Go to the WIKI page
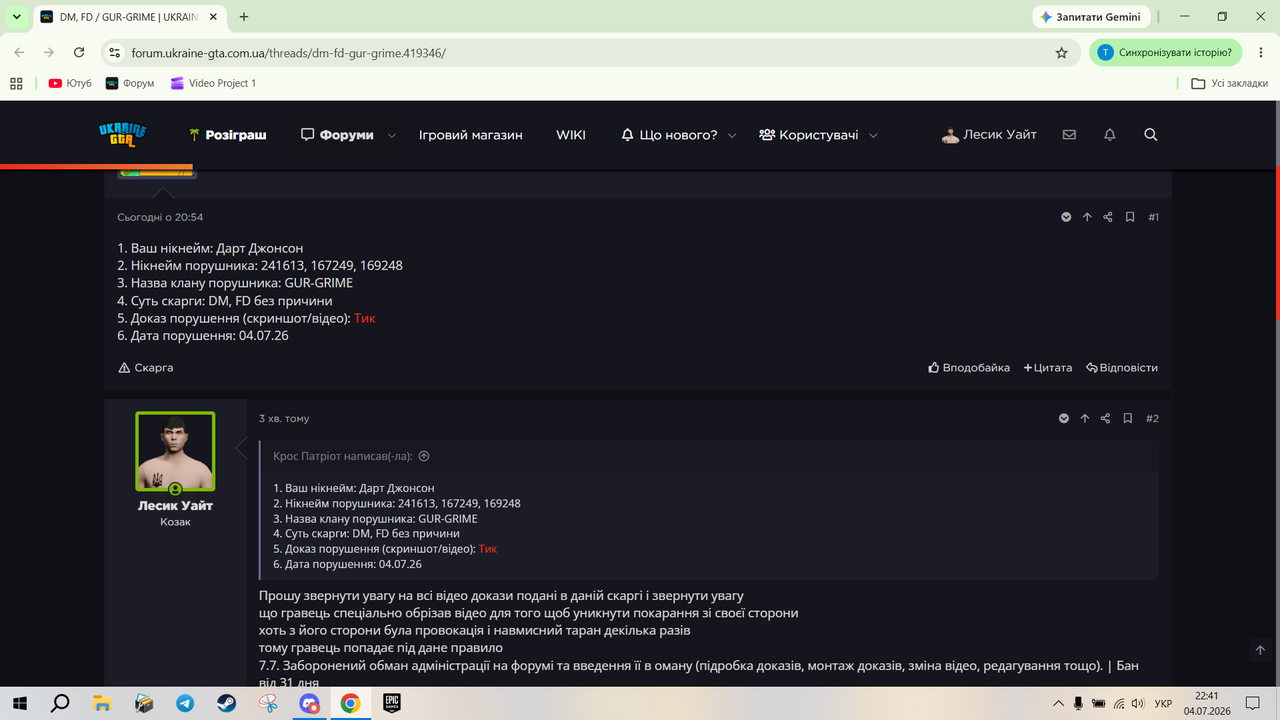Viewport: 1280px width, 720px height. [x=571, y=134]
